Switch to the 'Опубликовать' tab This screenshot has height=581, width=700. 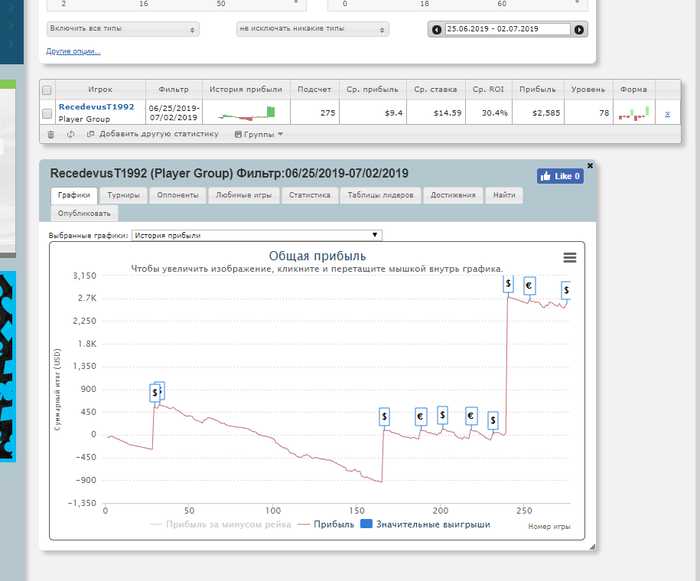click(x=84, y=213)
